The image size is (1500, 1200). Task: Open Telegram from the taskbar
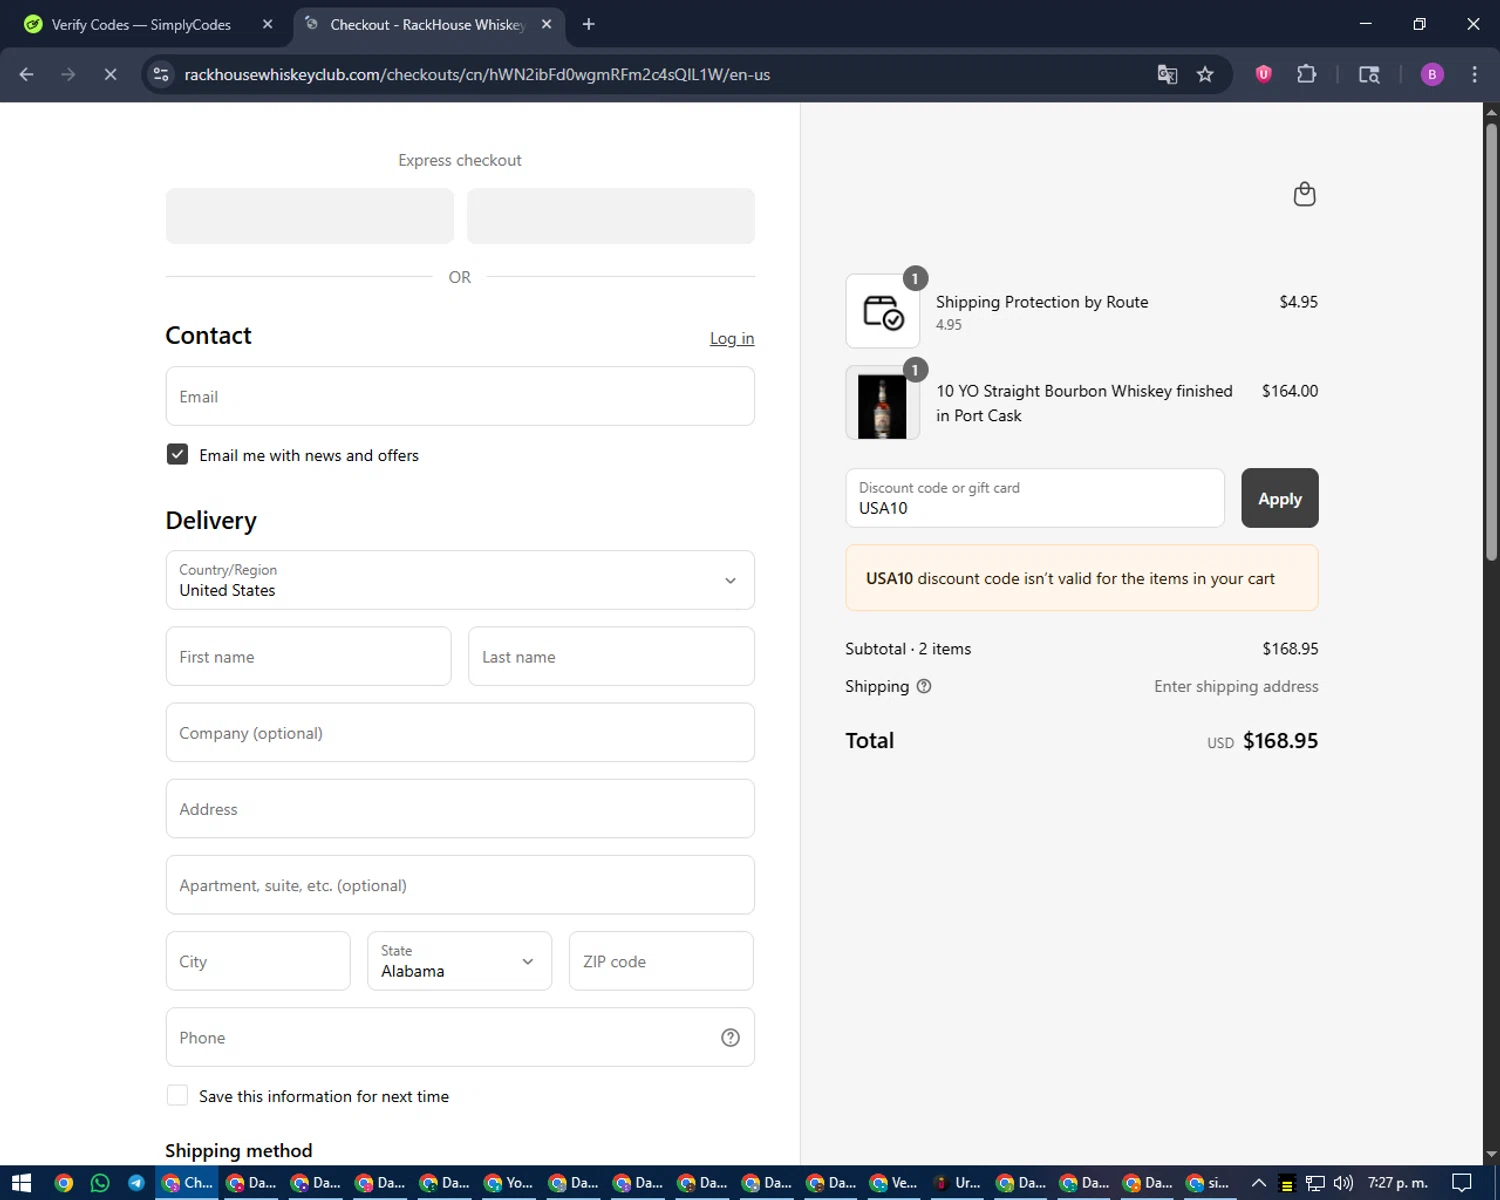(x=136, y=1183)
